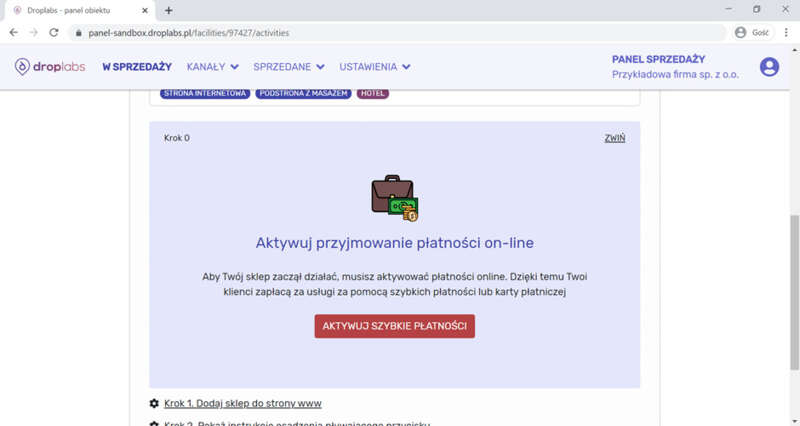800x426 pixels.
Task: Open a new browser tab
Action: (168, 10)
